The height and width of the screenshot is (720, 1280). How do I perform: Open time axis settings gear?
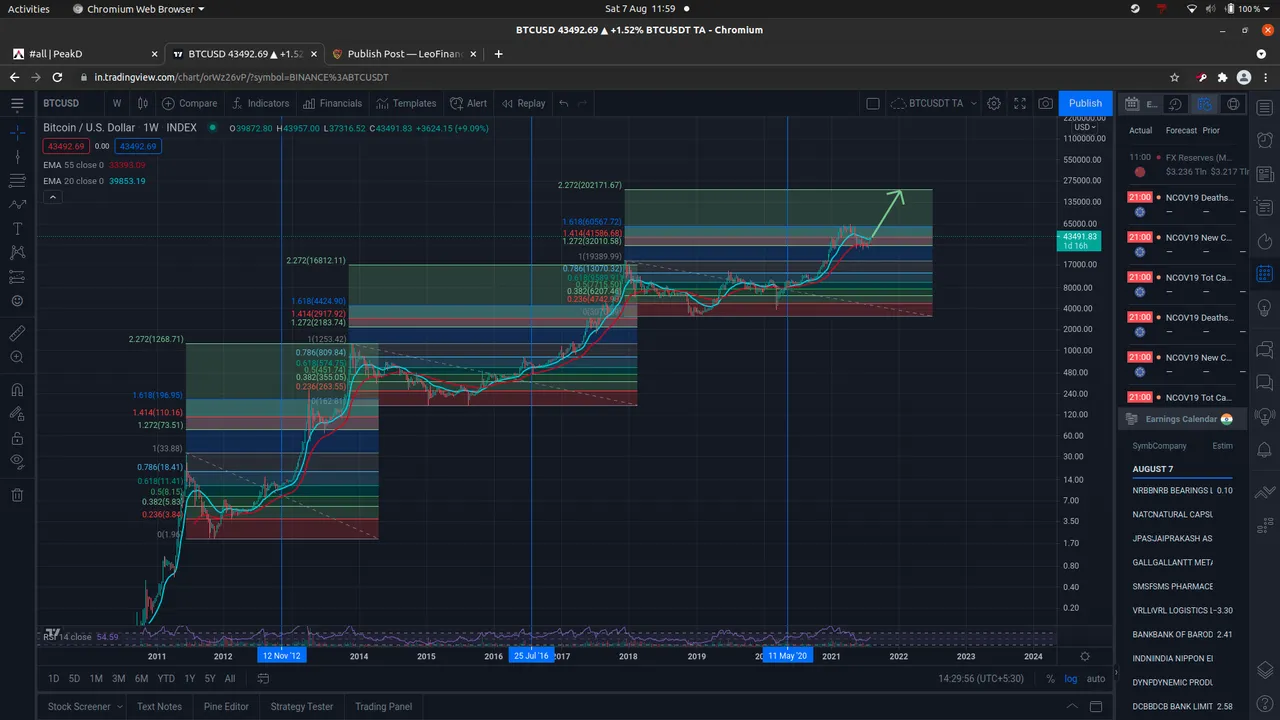pos(1085,656)
